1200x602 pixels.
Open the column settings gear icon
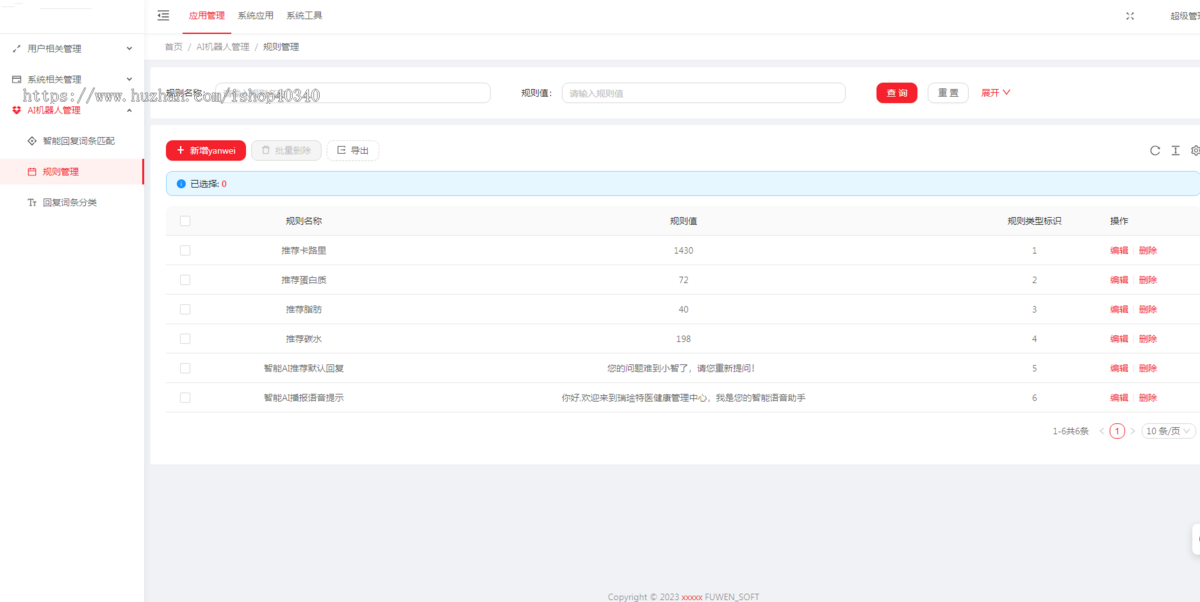(1195, 151)
